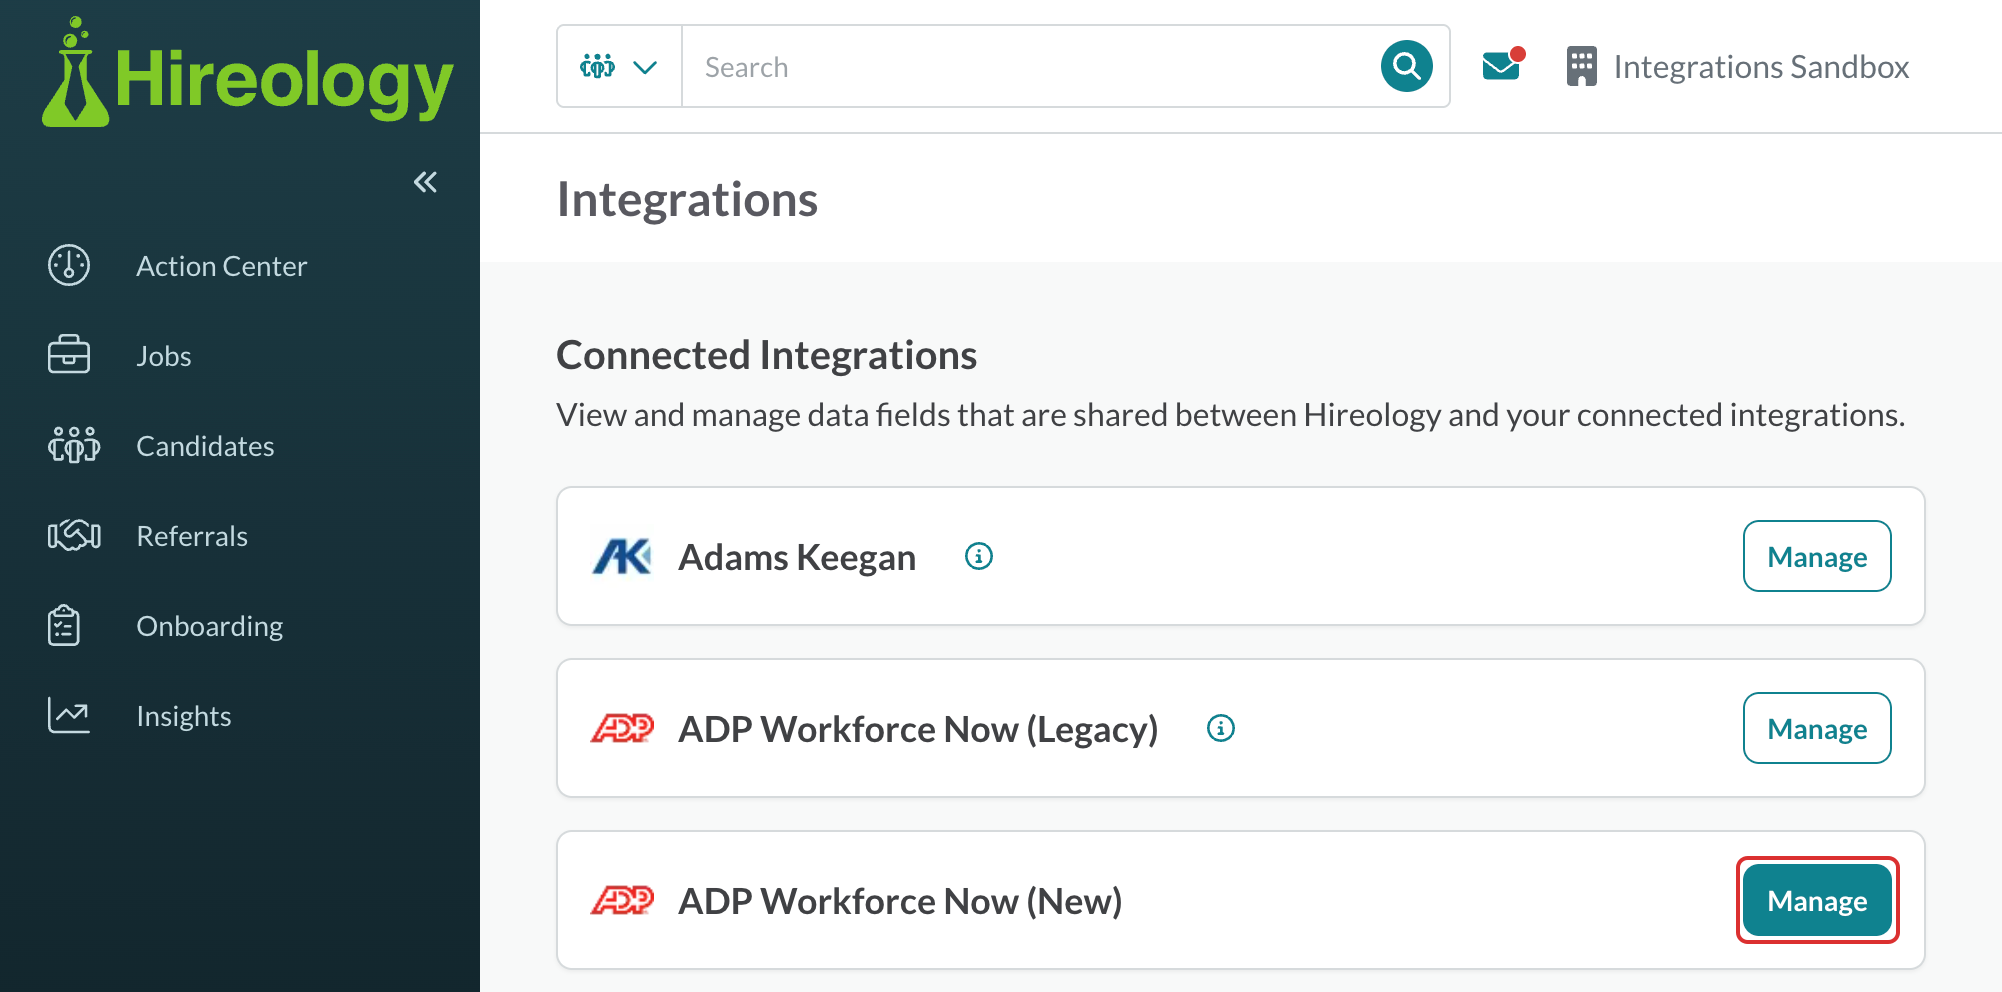Click ADP Workforce Now (Legacy) title text
This screenshot has height=992, width=2002.
coord(918,729)
